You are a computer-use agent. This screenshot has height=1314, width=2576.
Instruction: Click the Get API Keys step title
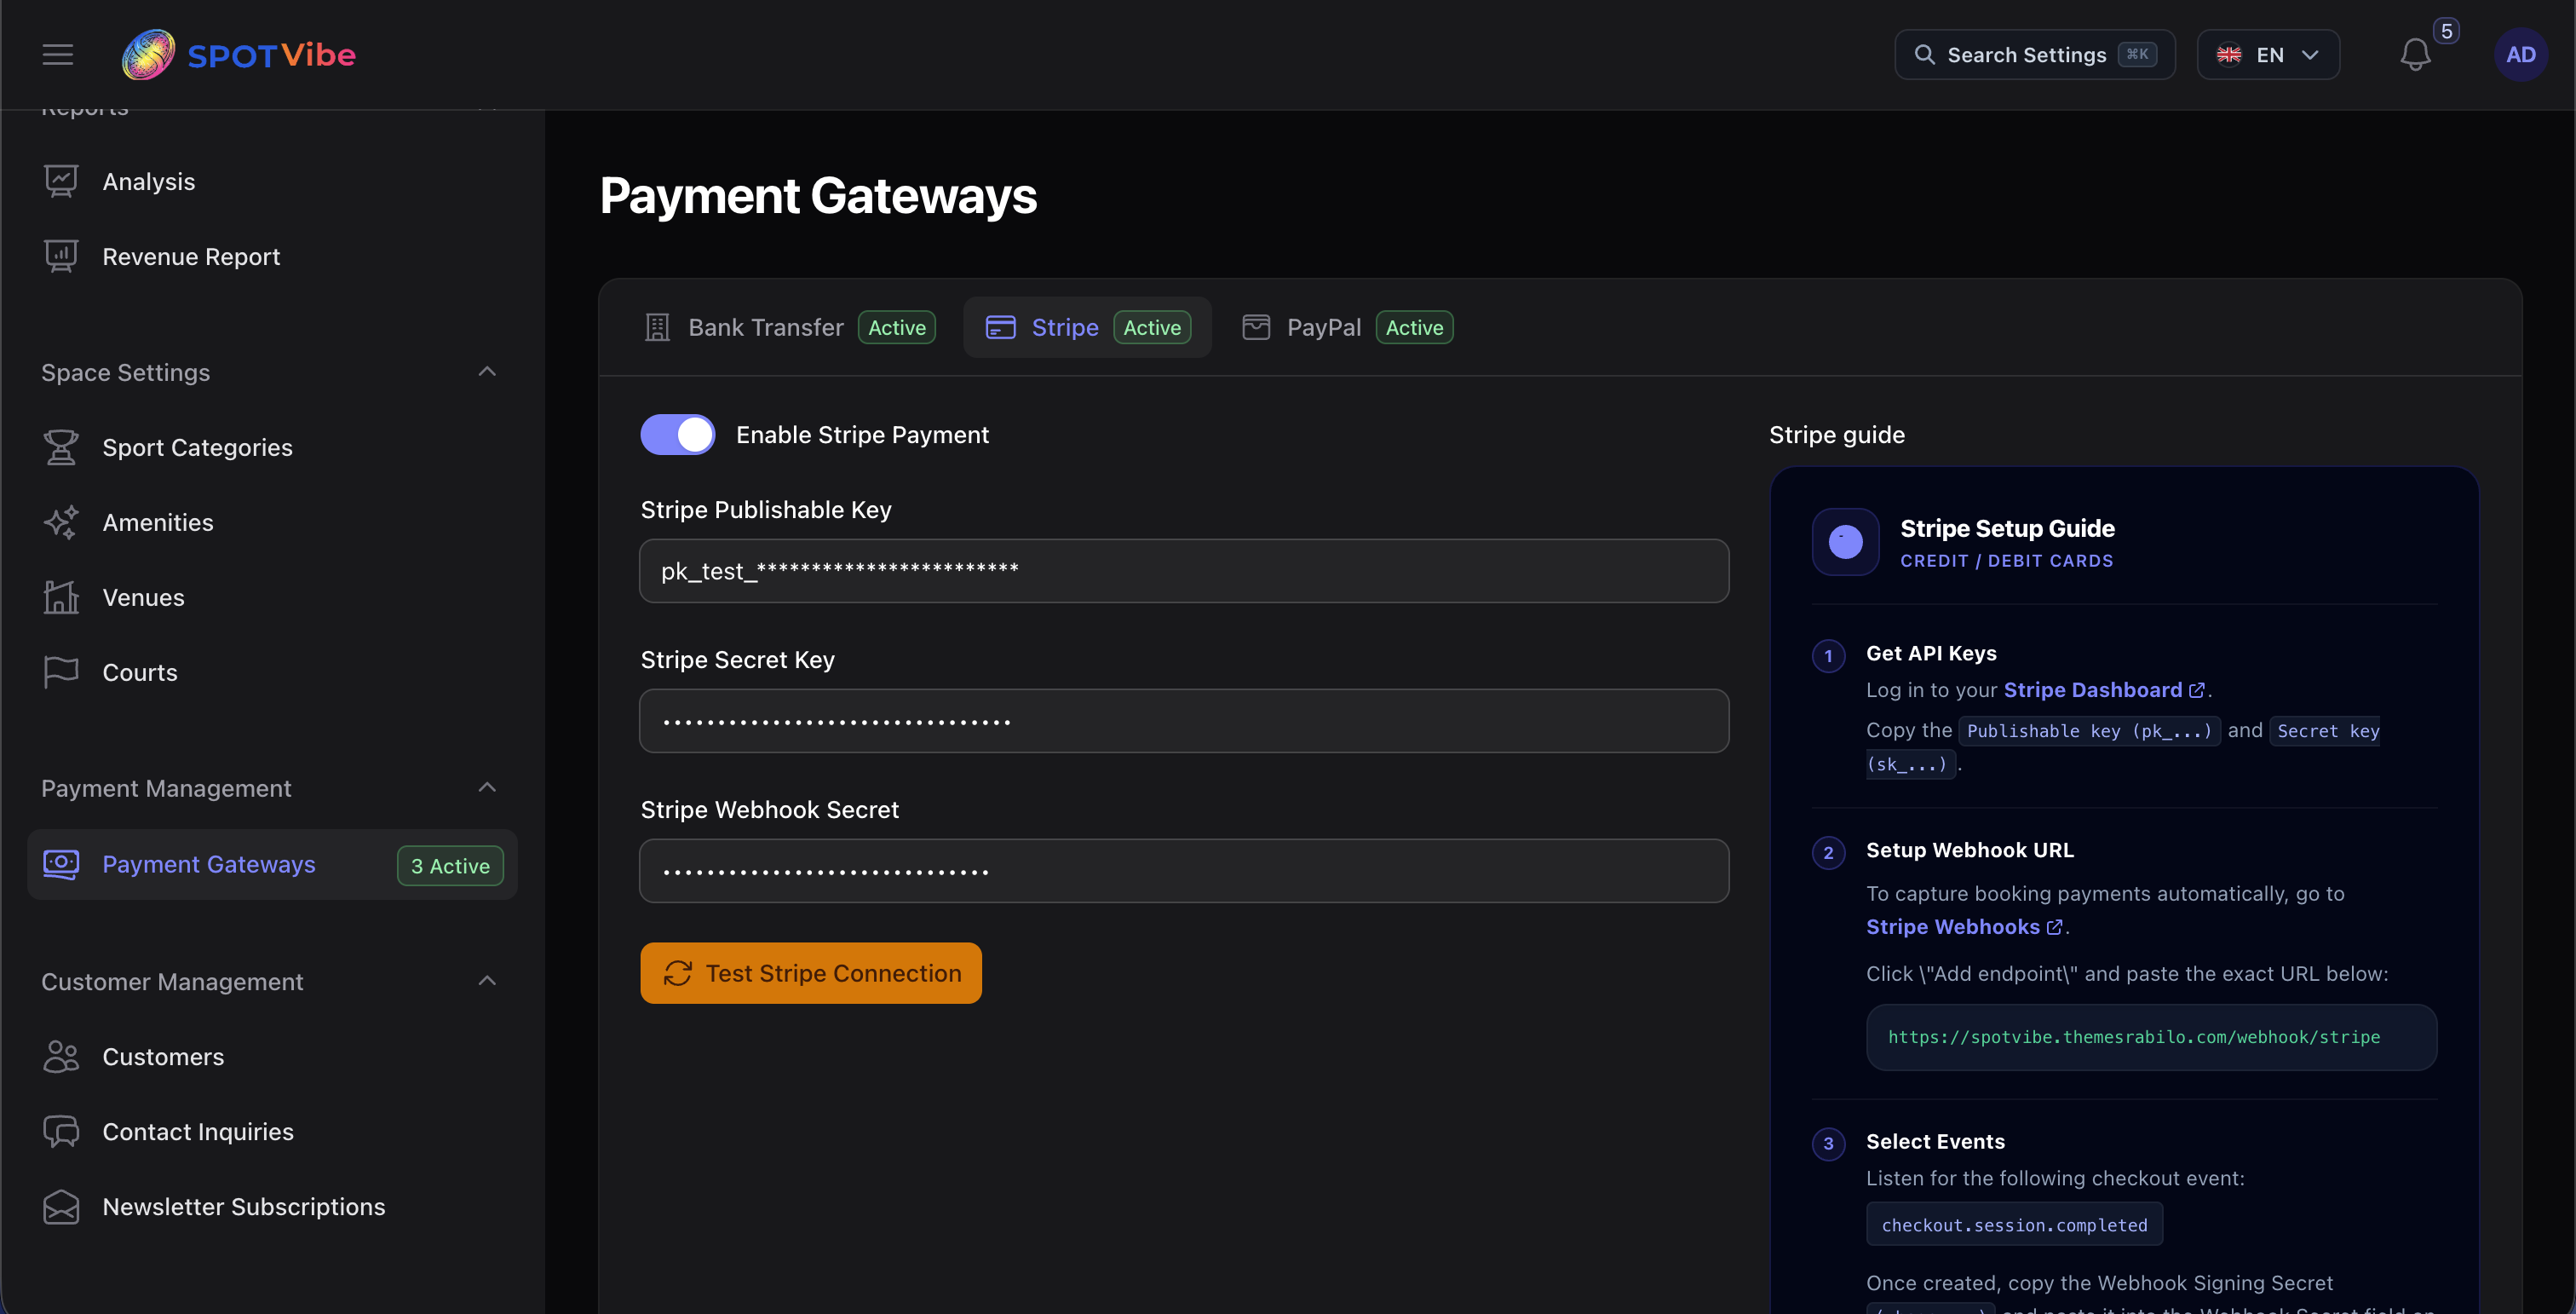tap(1930, 653)
